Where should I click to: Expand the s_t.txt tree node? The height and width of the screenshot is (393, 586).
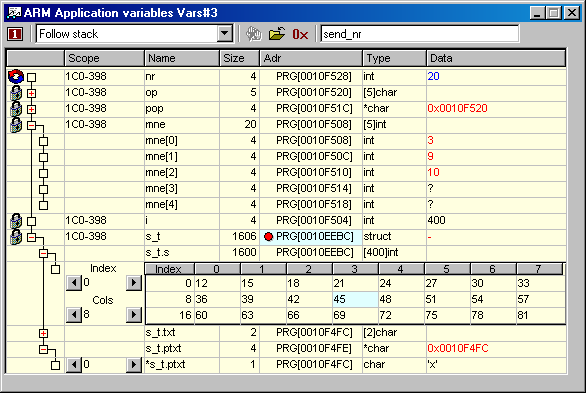tap(43, 334)
